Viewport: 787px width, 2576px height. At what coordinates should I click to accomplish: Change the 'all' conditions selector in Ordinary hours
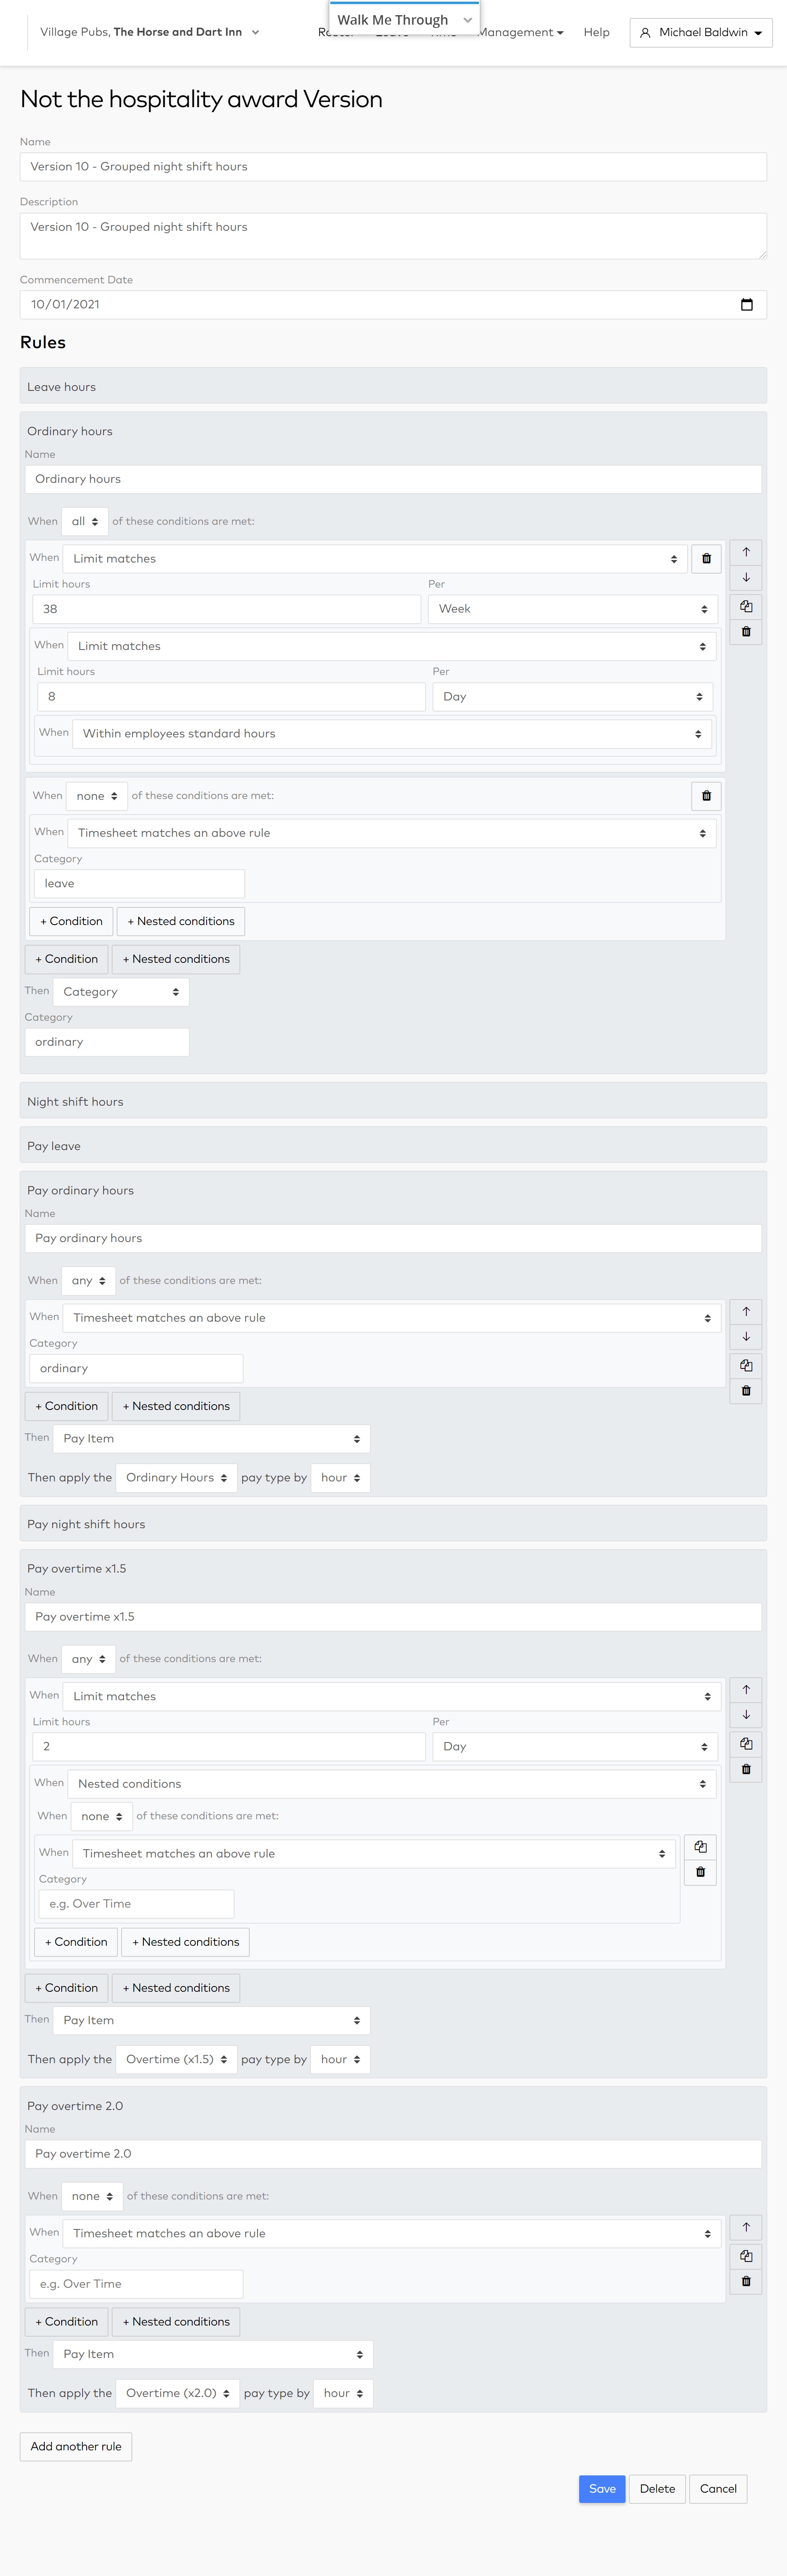[x=85, y=522]
